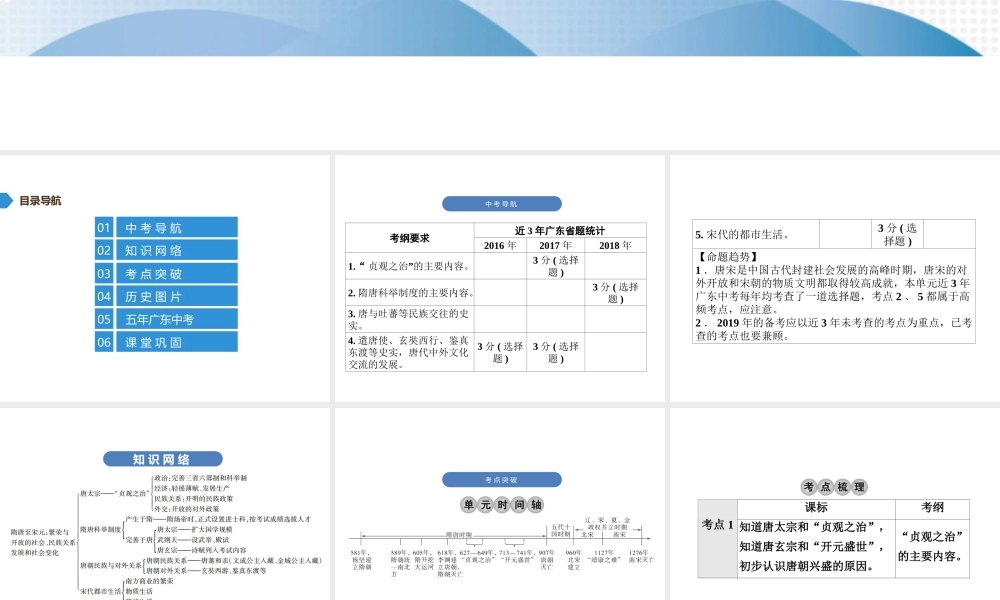Select the 课标 column header

click(x=816, y=508)
